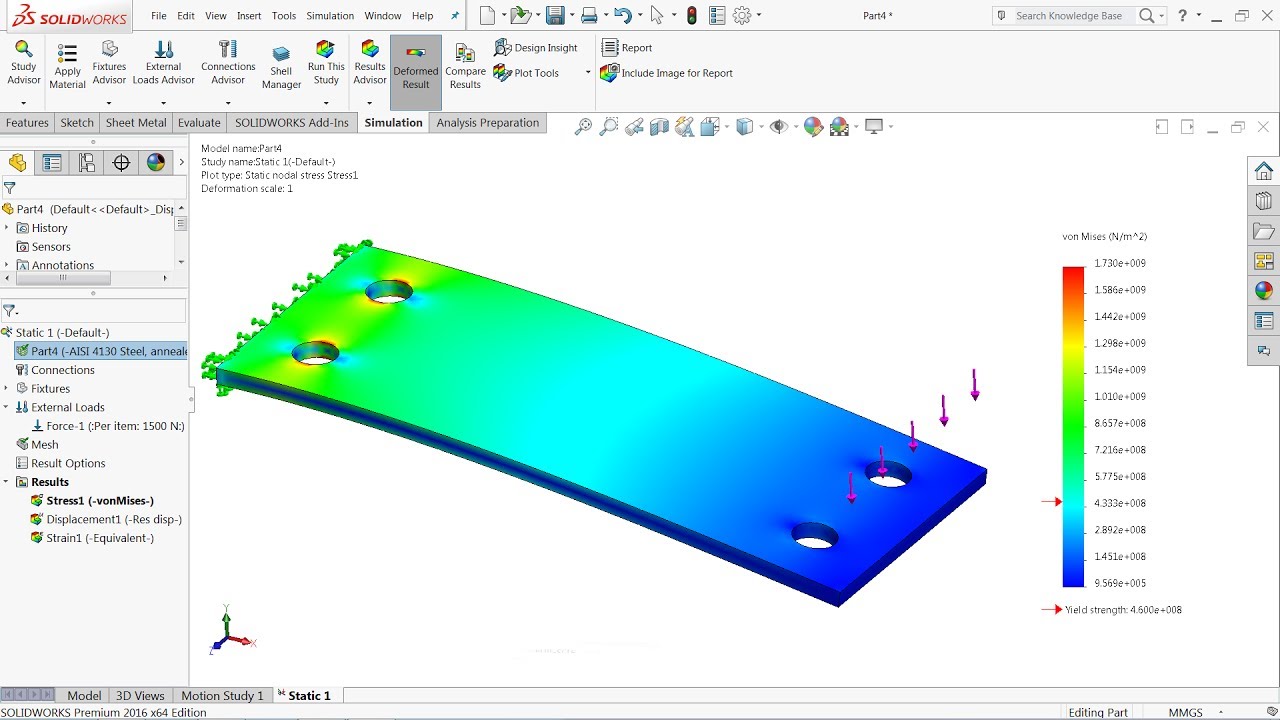The height and width of the screenshot is (720, 1280).
Task: Open the Simulation menu
Action: coord(330,16)
